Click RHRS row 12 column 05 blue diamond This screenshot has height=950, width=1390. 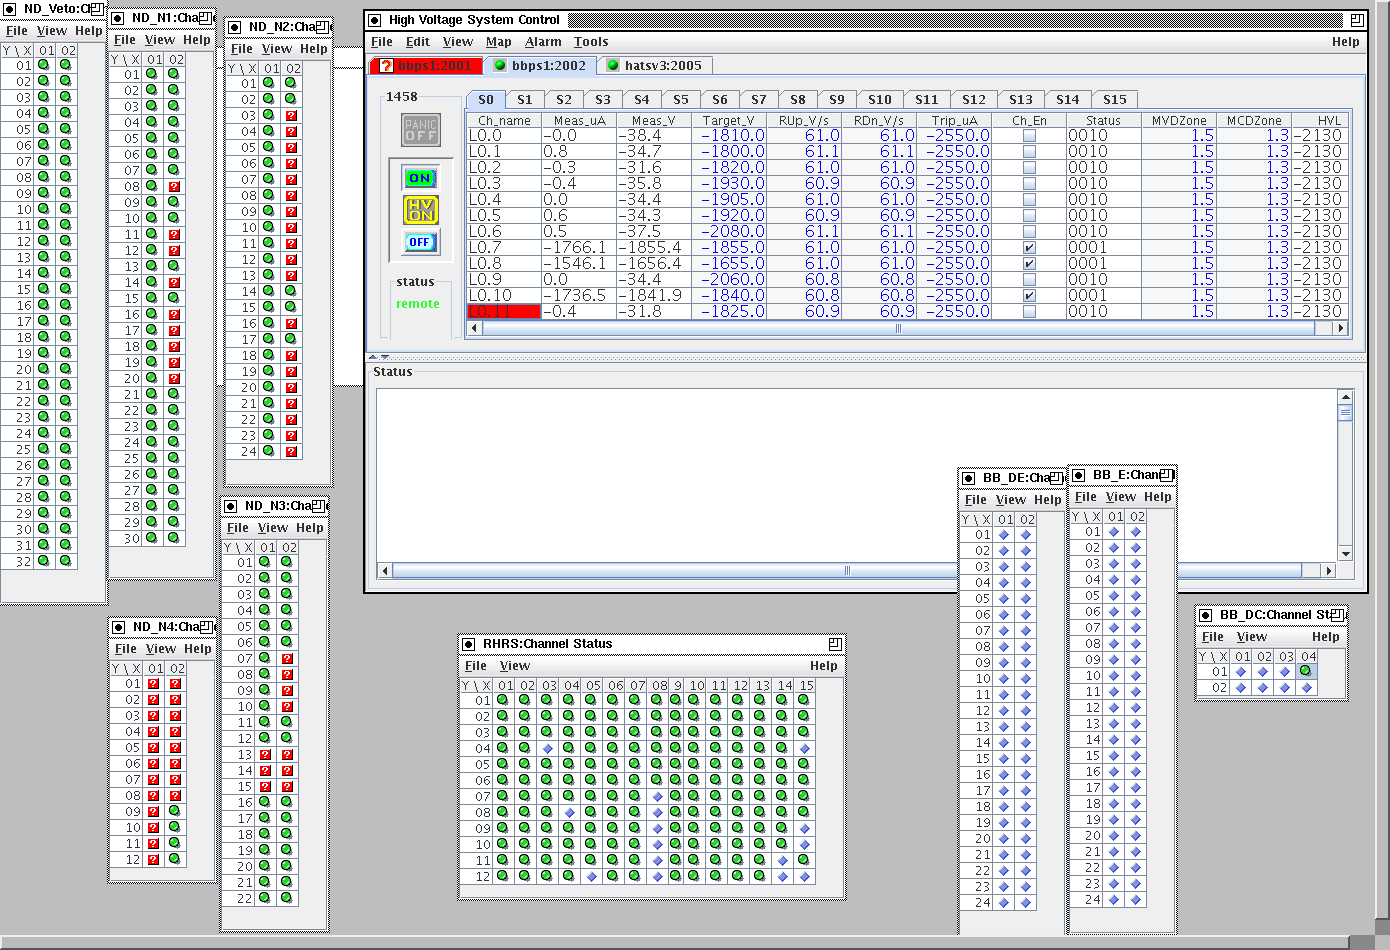tap(591, 876)
